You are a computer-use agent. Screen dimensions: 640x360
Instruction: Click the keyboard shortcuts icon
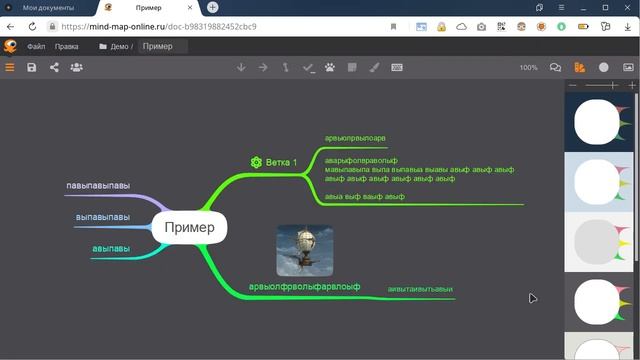tap(397, 67)
